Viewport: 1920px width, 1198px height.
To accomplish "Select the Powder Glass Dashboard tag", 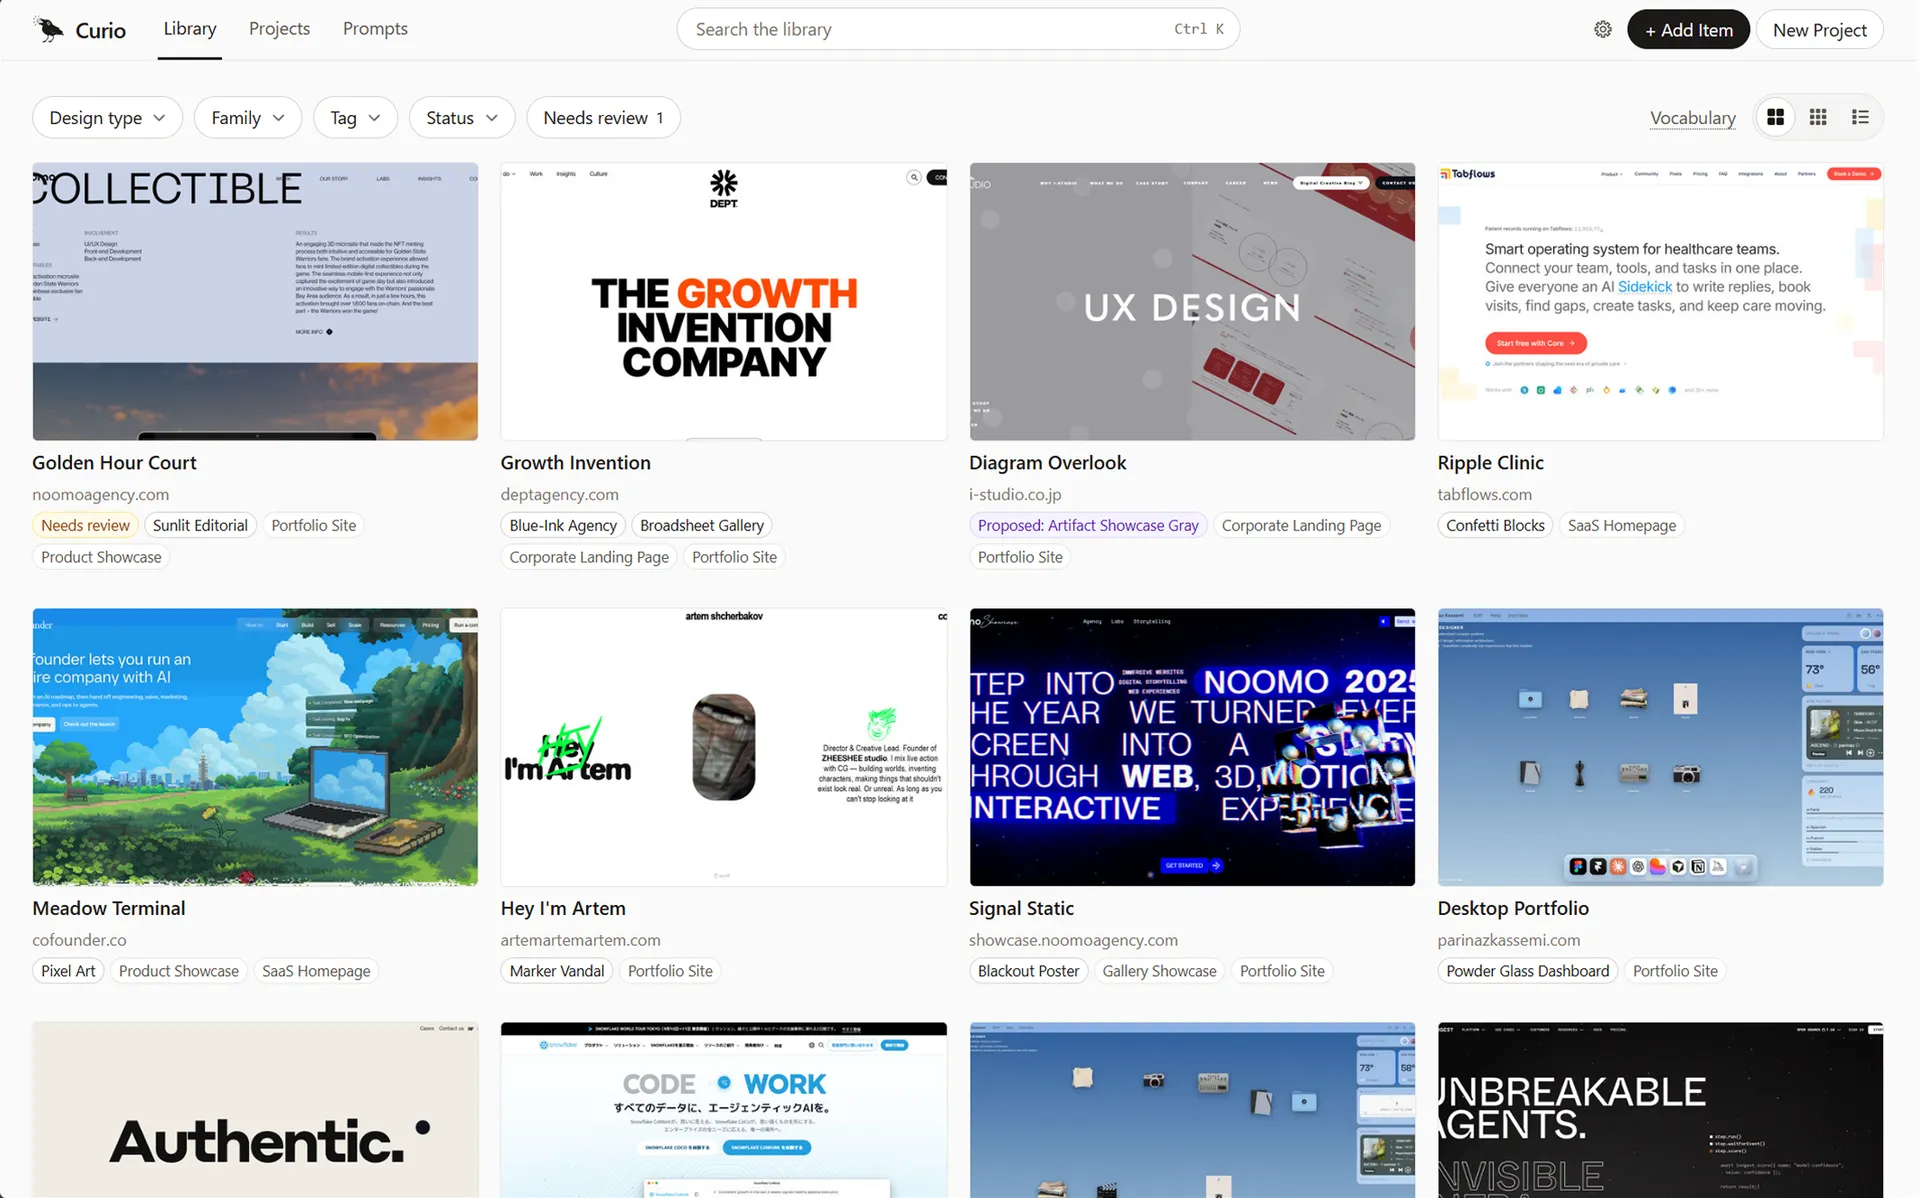I will pos(1527,971).
